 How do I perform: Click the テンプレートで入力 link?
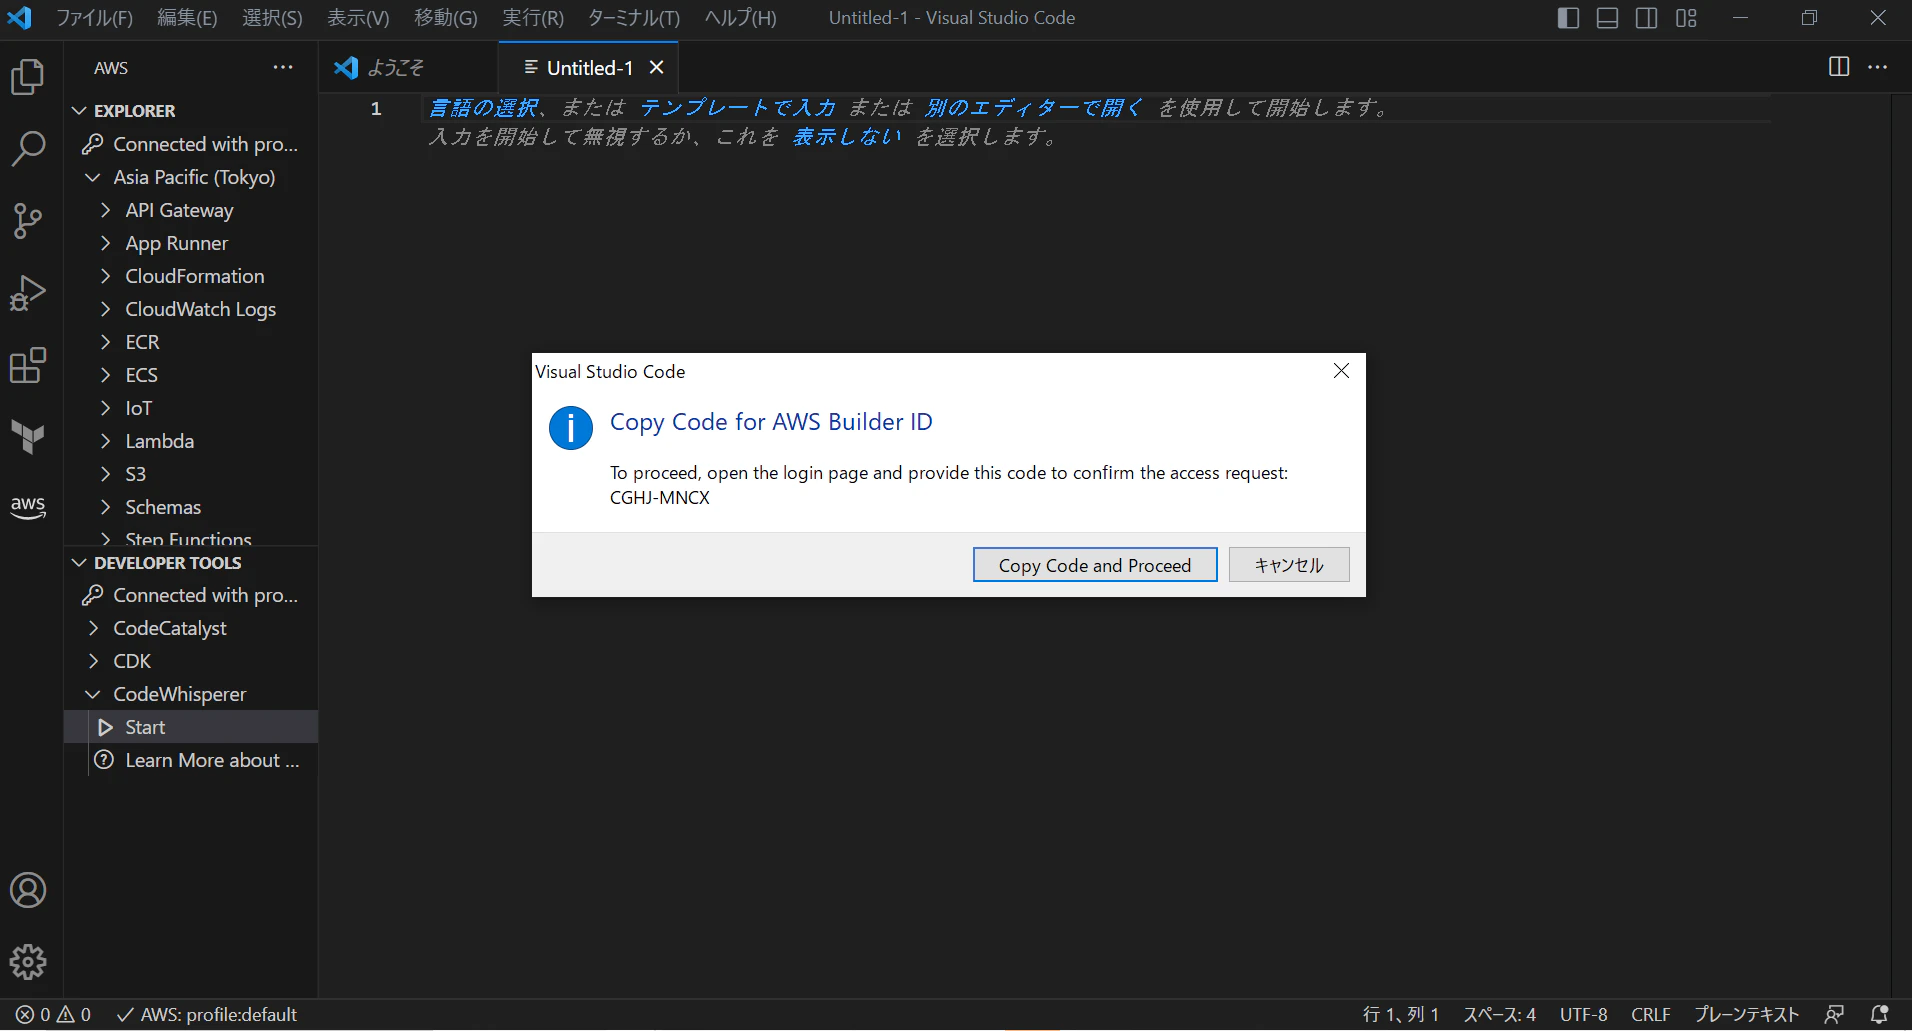point(738,108)
